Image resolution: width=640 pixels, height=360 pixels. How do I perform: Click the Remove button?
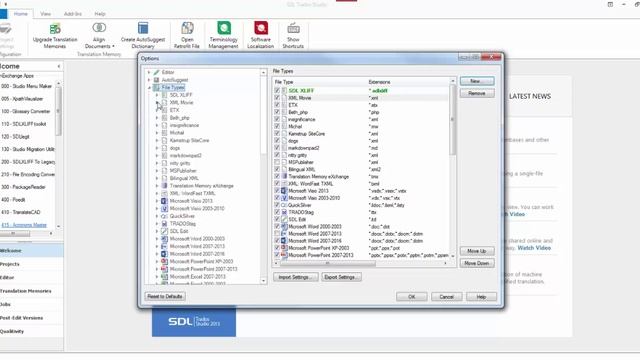tap(477, 93)
